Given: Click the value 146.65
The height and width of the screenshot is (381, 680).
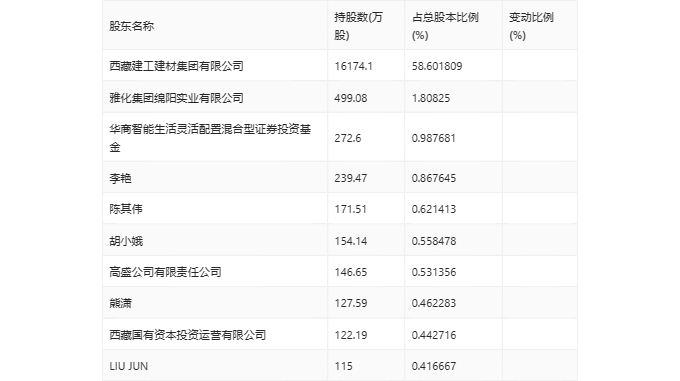Looking at the screenshot, I should pyautogui.click(x=350, y=272).
